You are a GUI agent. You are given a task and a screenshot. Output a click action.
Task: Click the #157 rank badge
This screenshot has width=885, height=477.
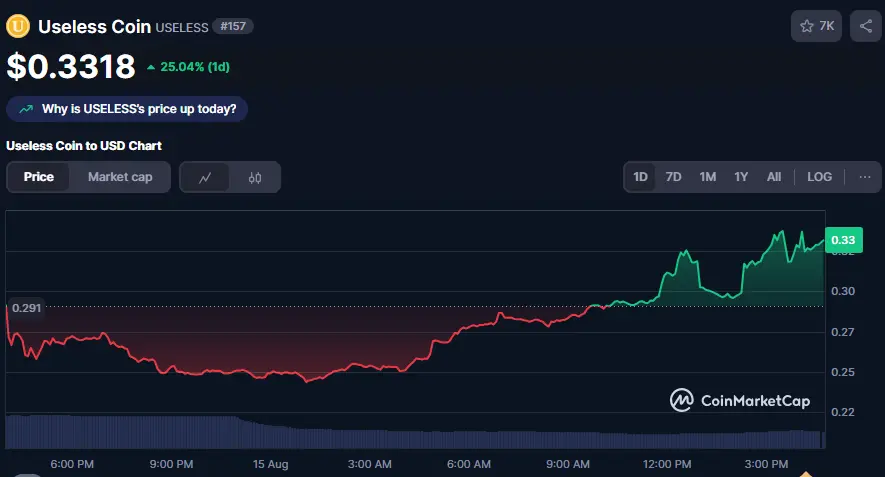click(x=233, y=27)
